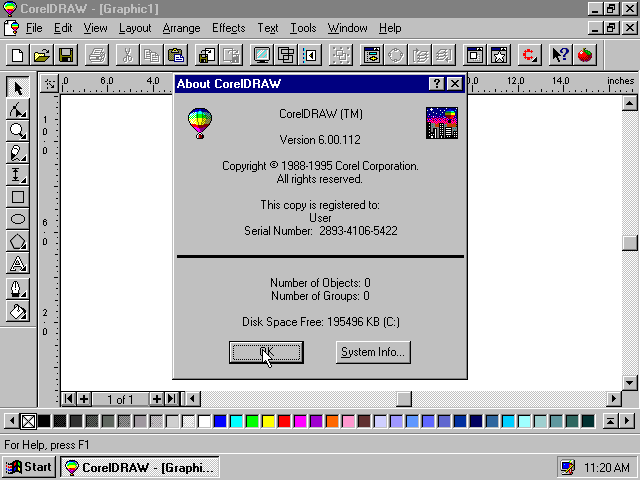Select the Fill bucket tool
Screen dimensions: 640x480
pos(18,311)
